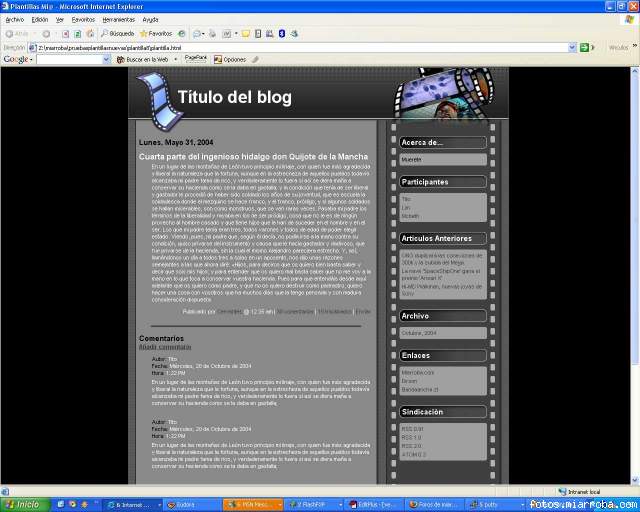
Task: Open the Google toolbar logo menu
Action: point(18,60)
